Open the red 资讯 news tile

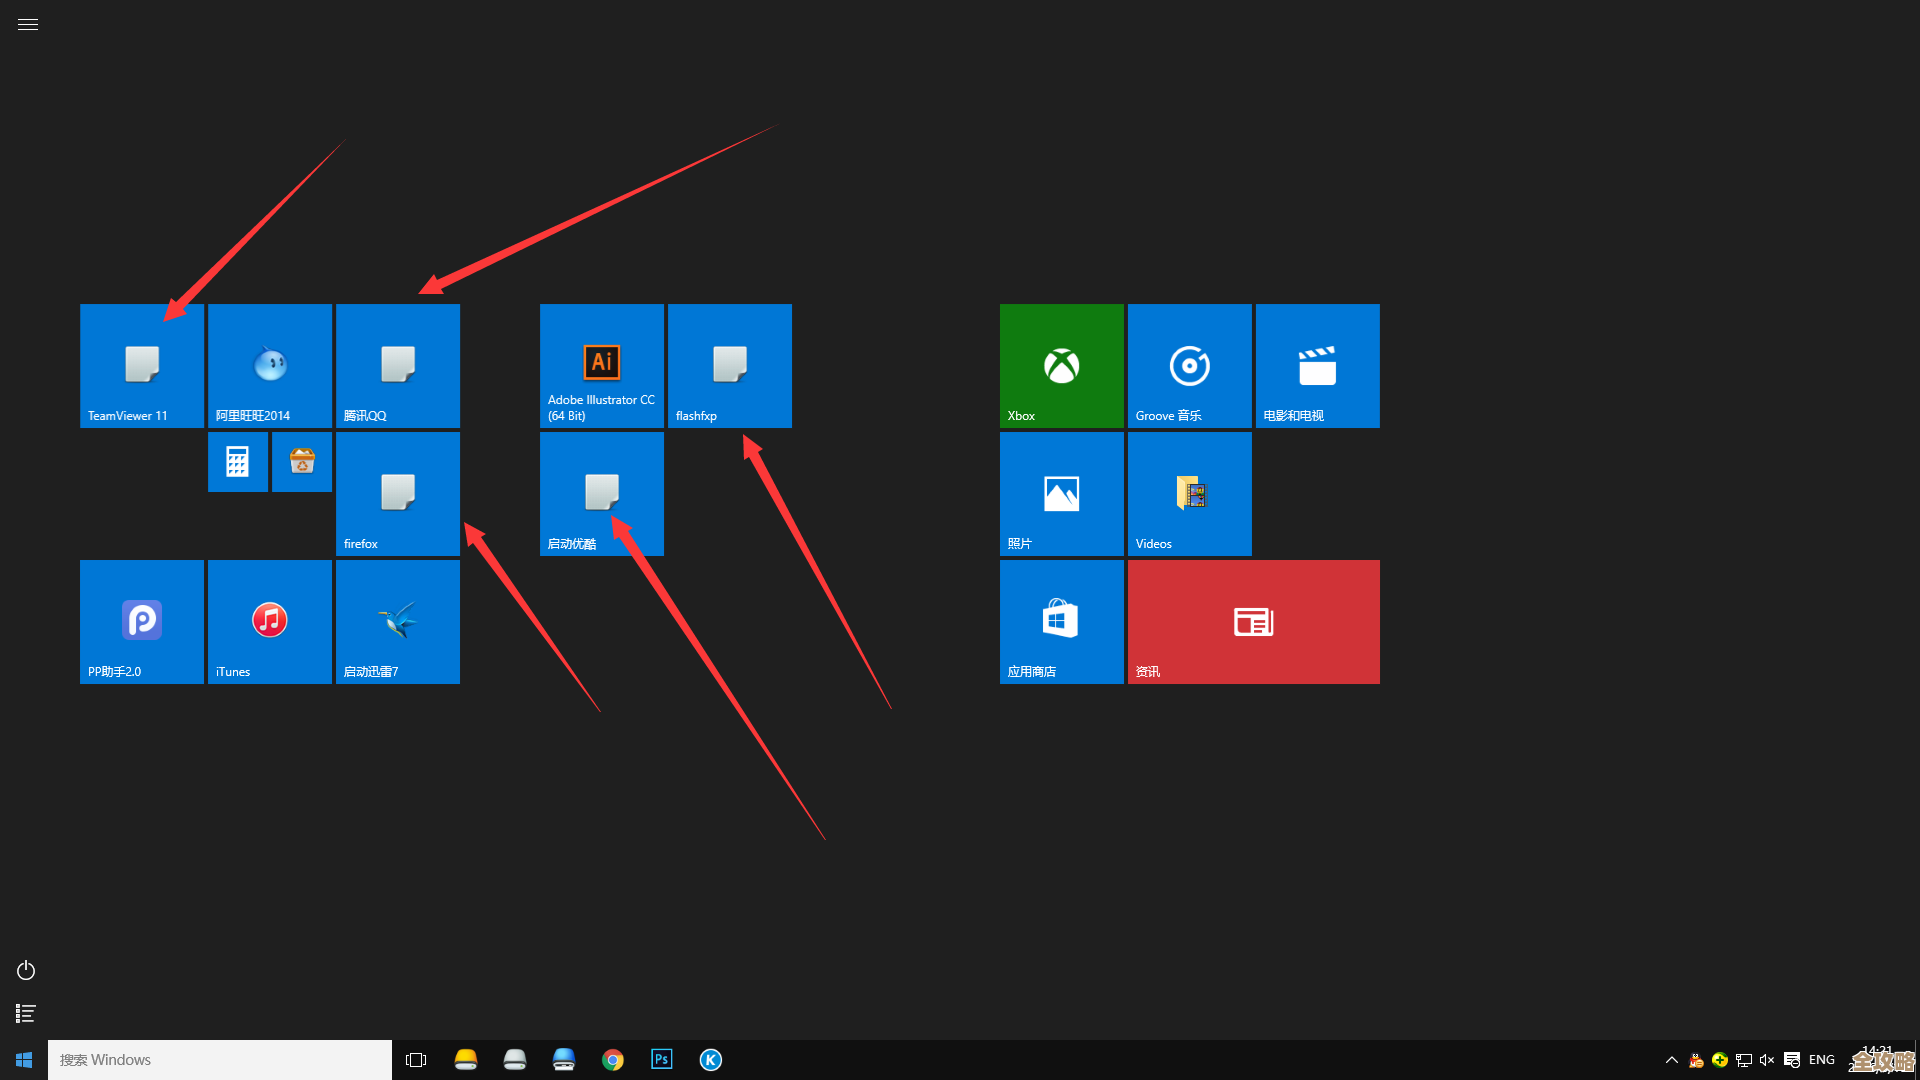pos(1253,622)
